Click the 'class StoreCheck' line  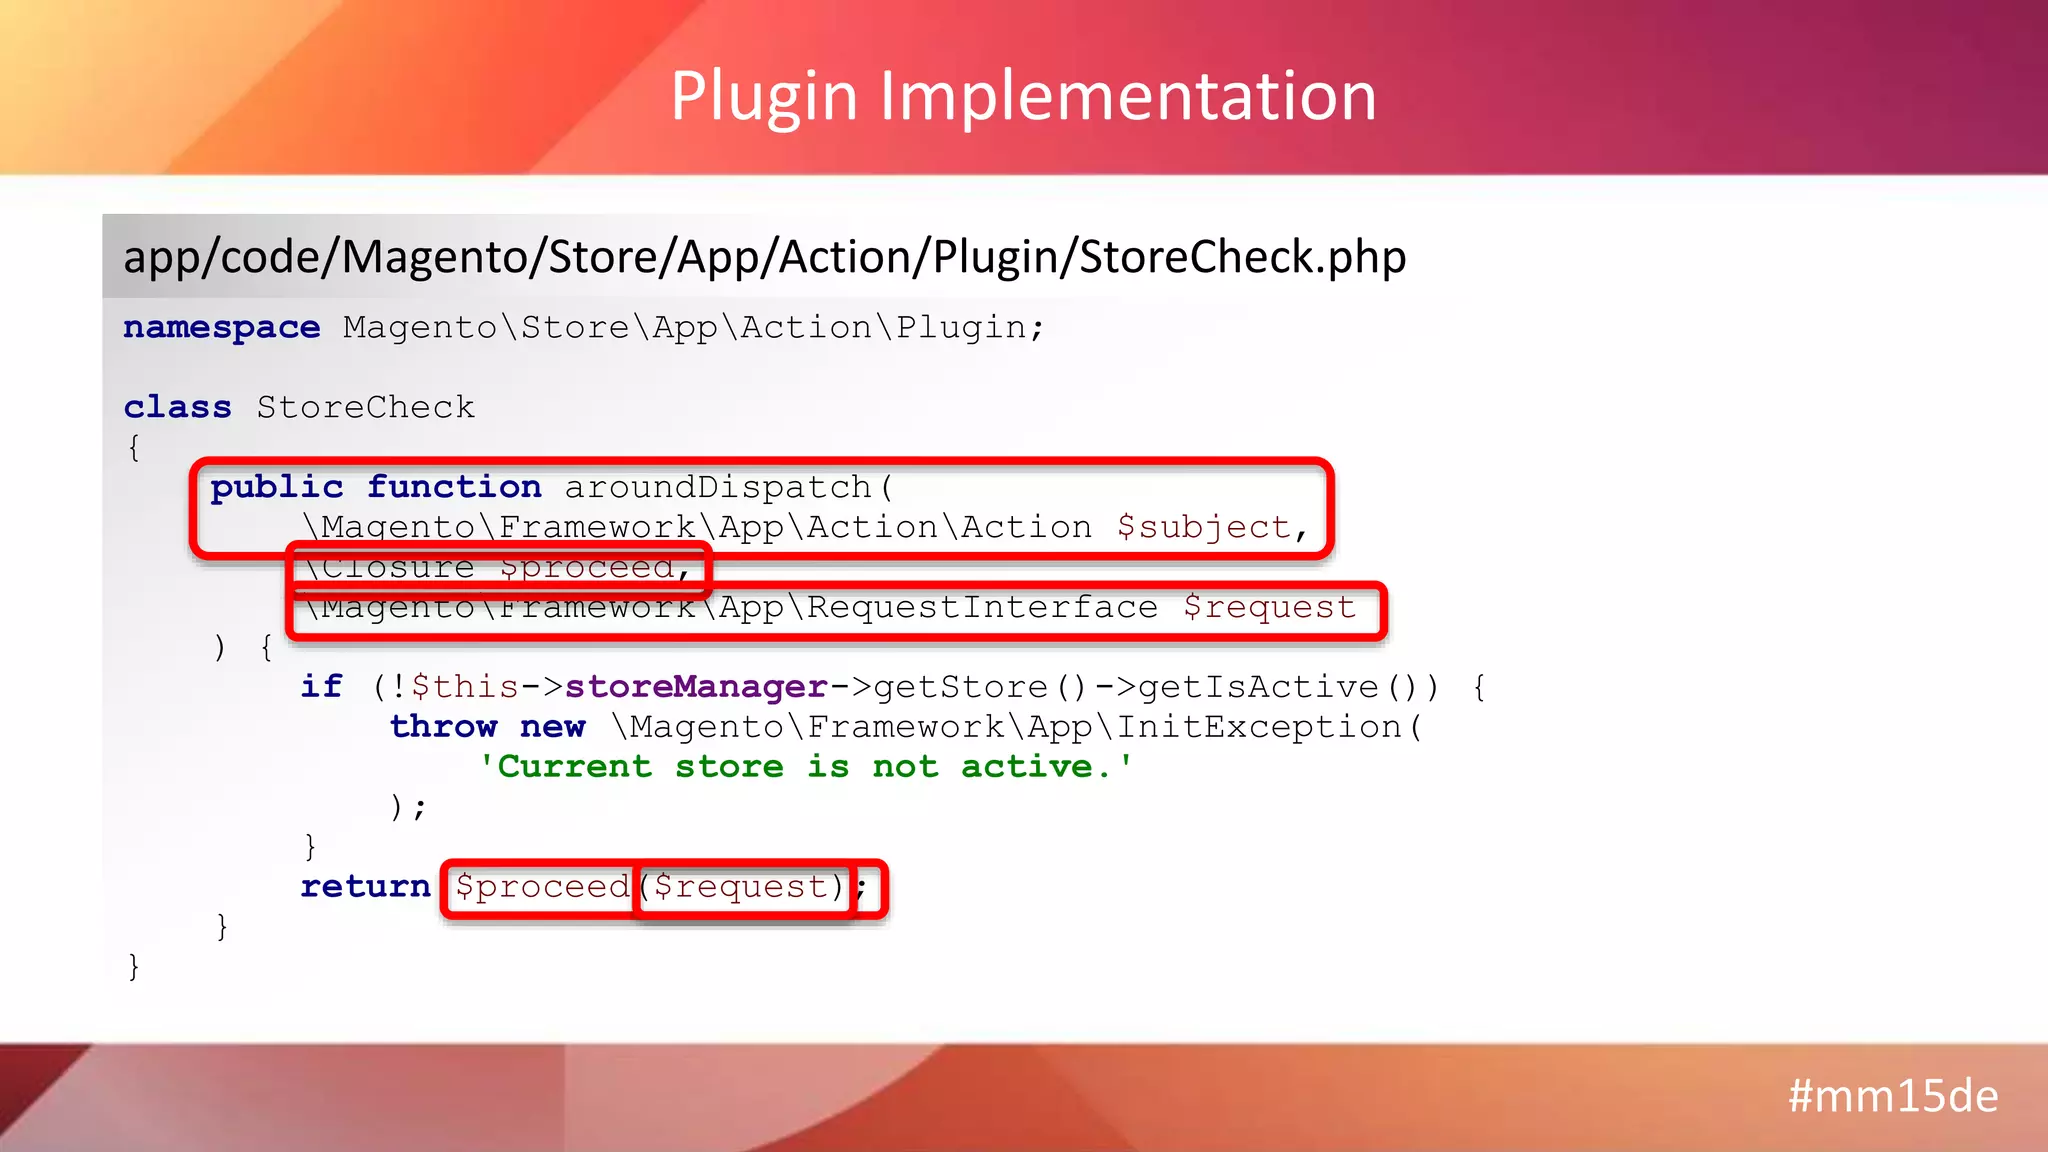(x=299, y=407)
